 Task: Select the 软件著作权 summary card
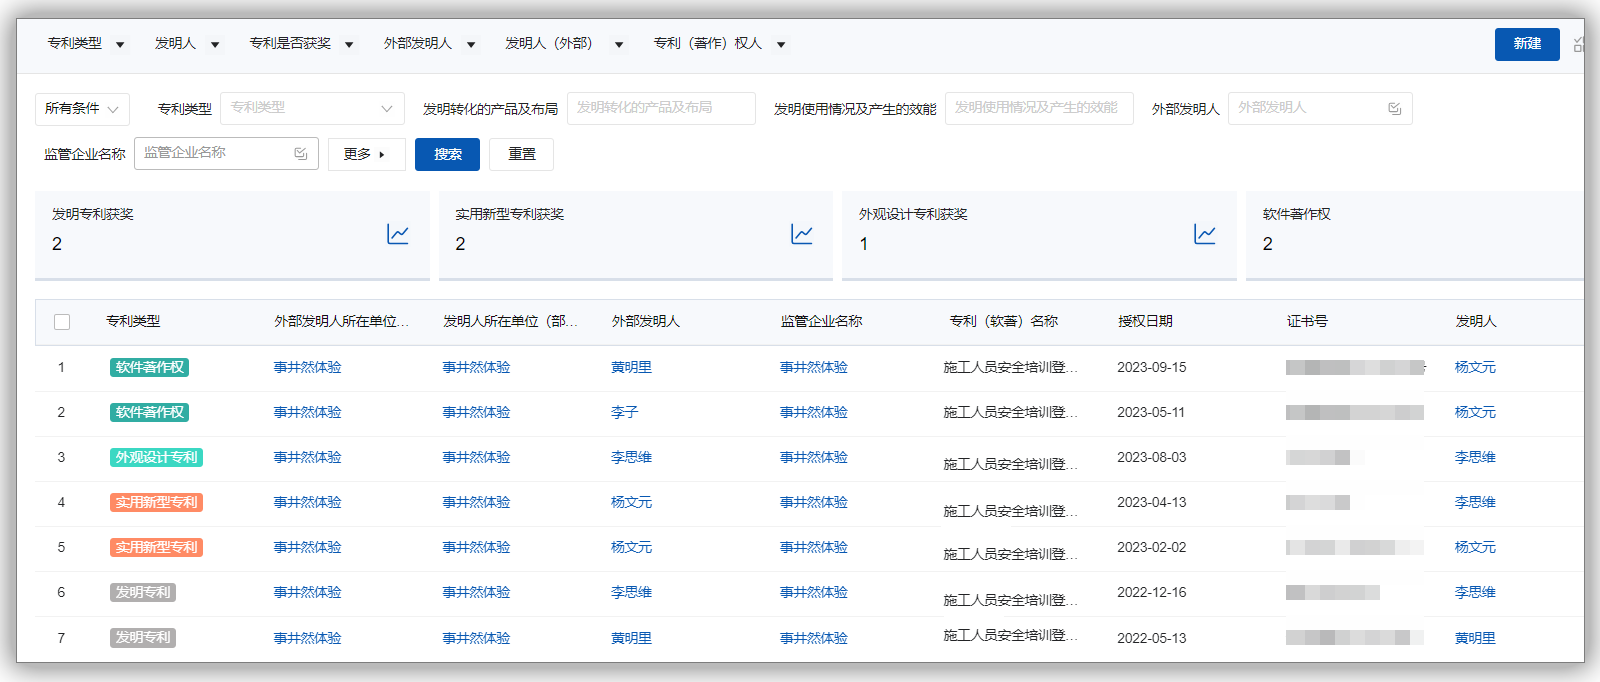point(1415,235)
